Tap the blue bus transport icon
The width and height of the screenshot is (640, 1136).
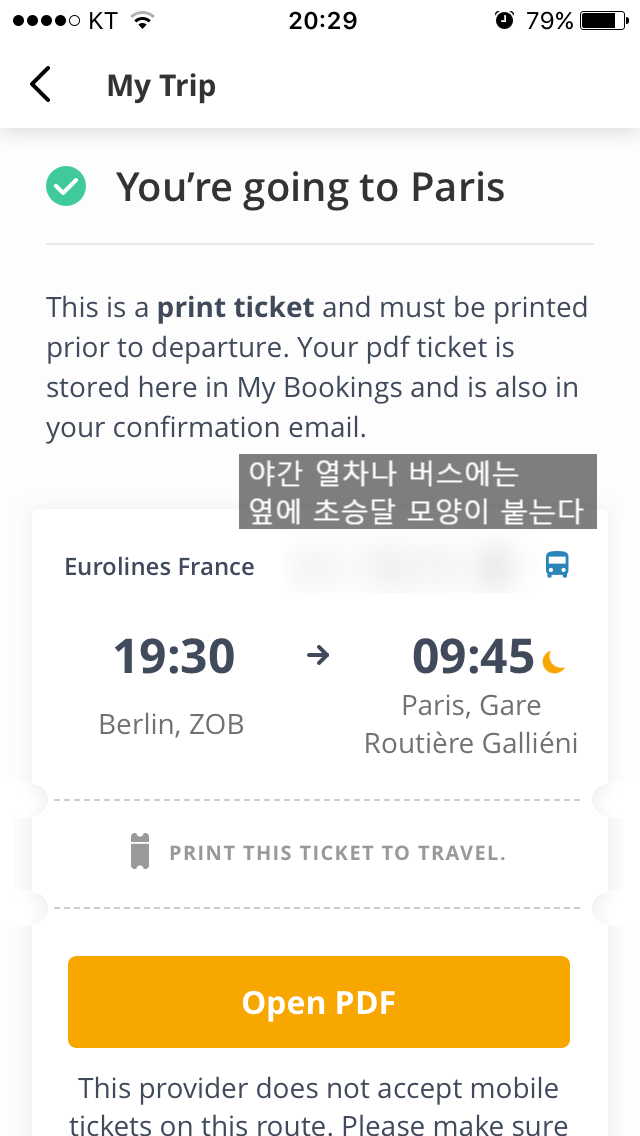557,565
